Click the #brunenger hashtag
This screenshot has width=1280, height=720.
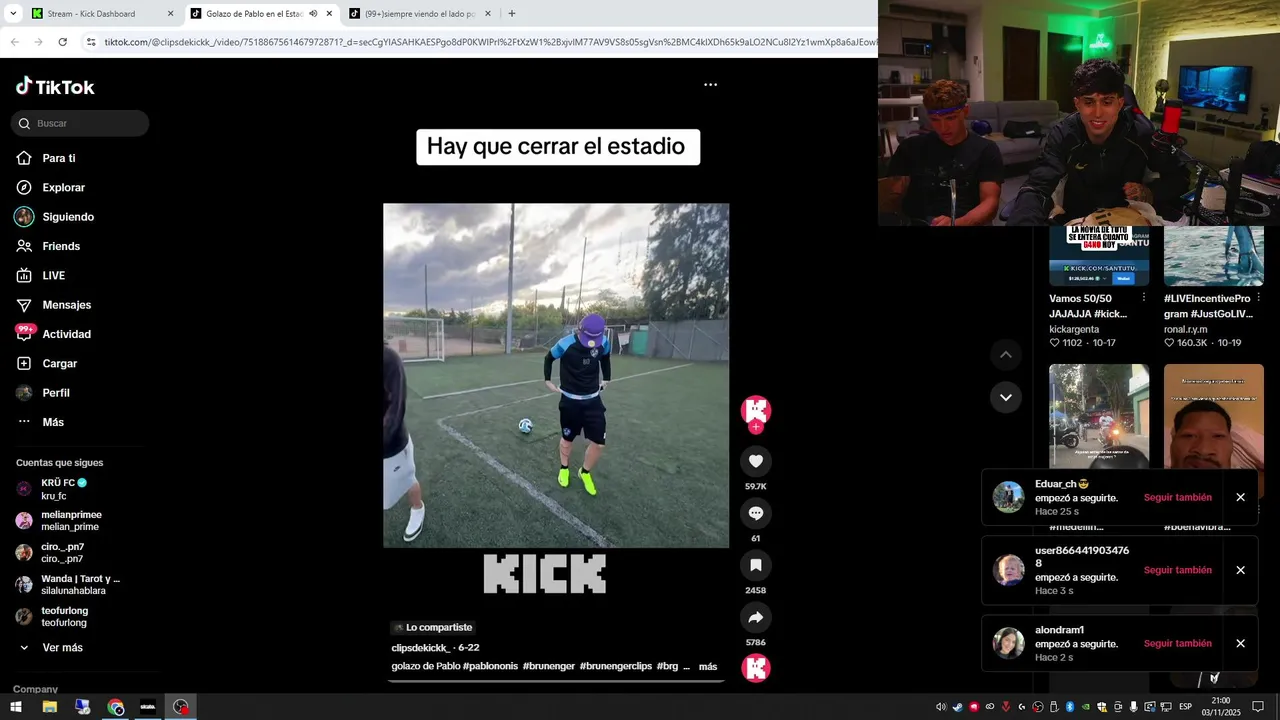[x=549, y=666]
